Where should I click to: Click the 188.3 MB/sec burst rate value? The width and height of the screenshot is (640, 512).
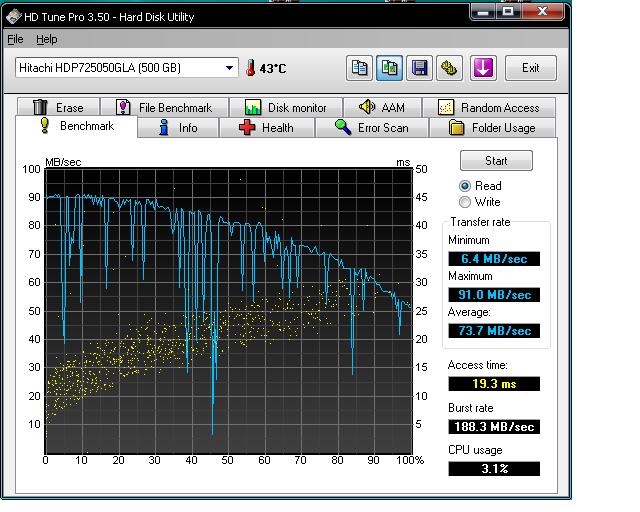click(x=494, y=427)
